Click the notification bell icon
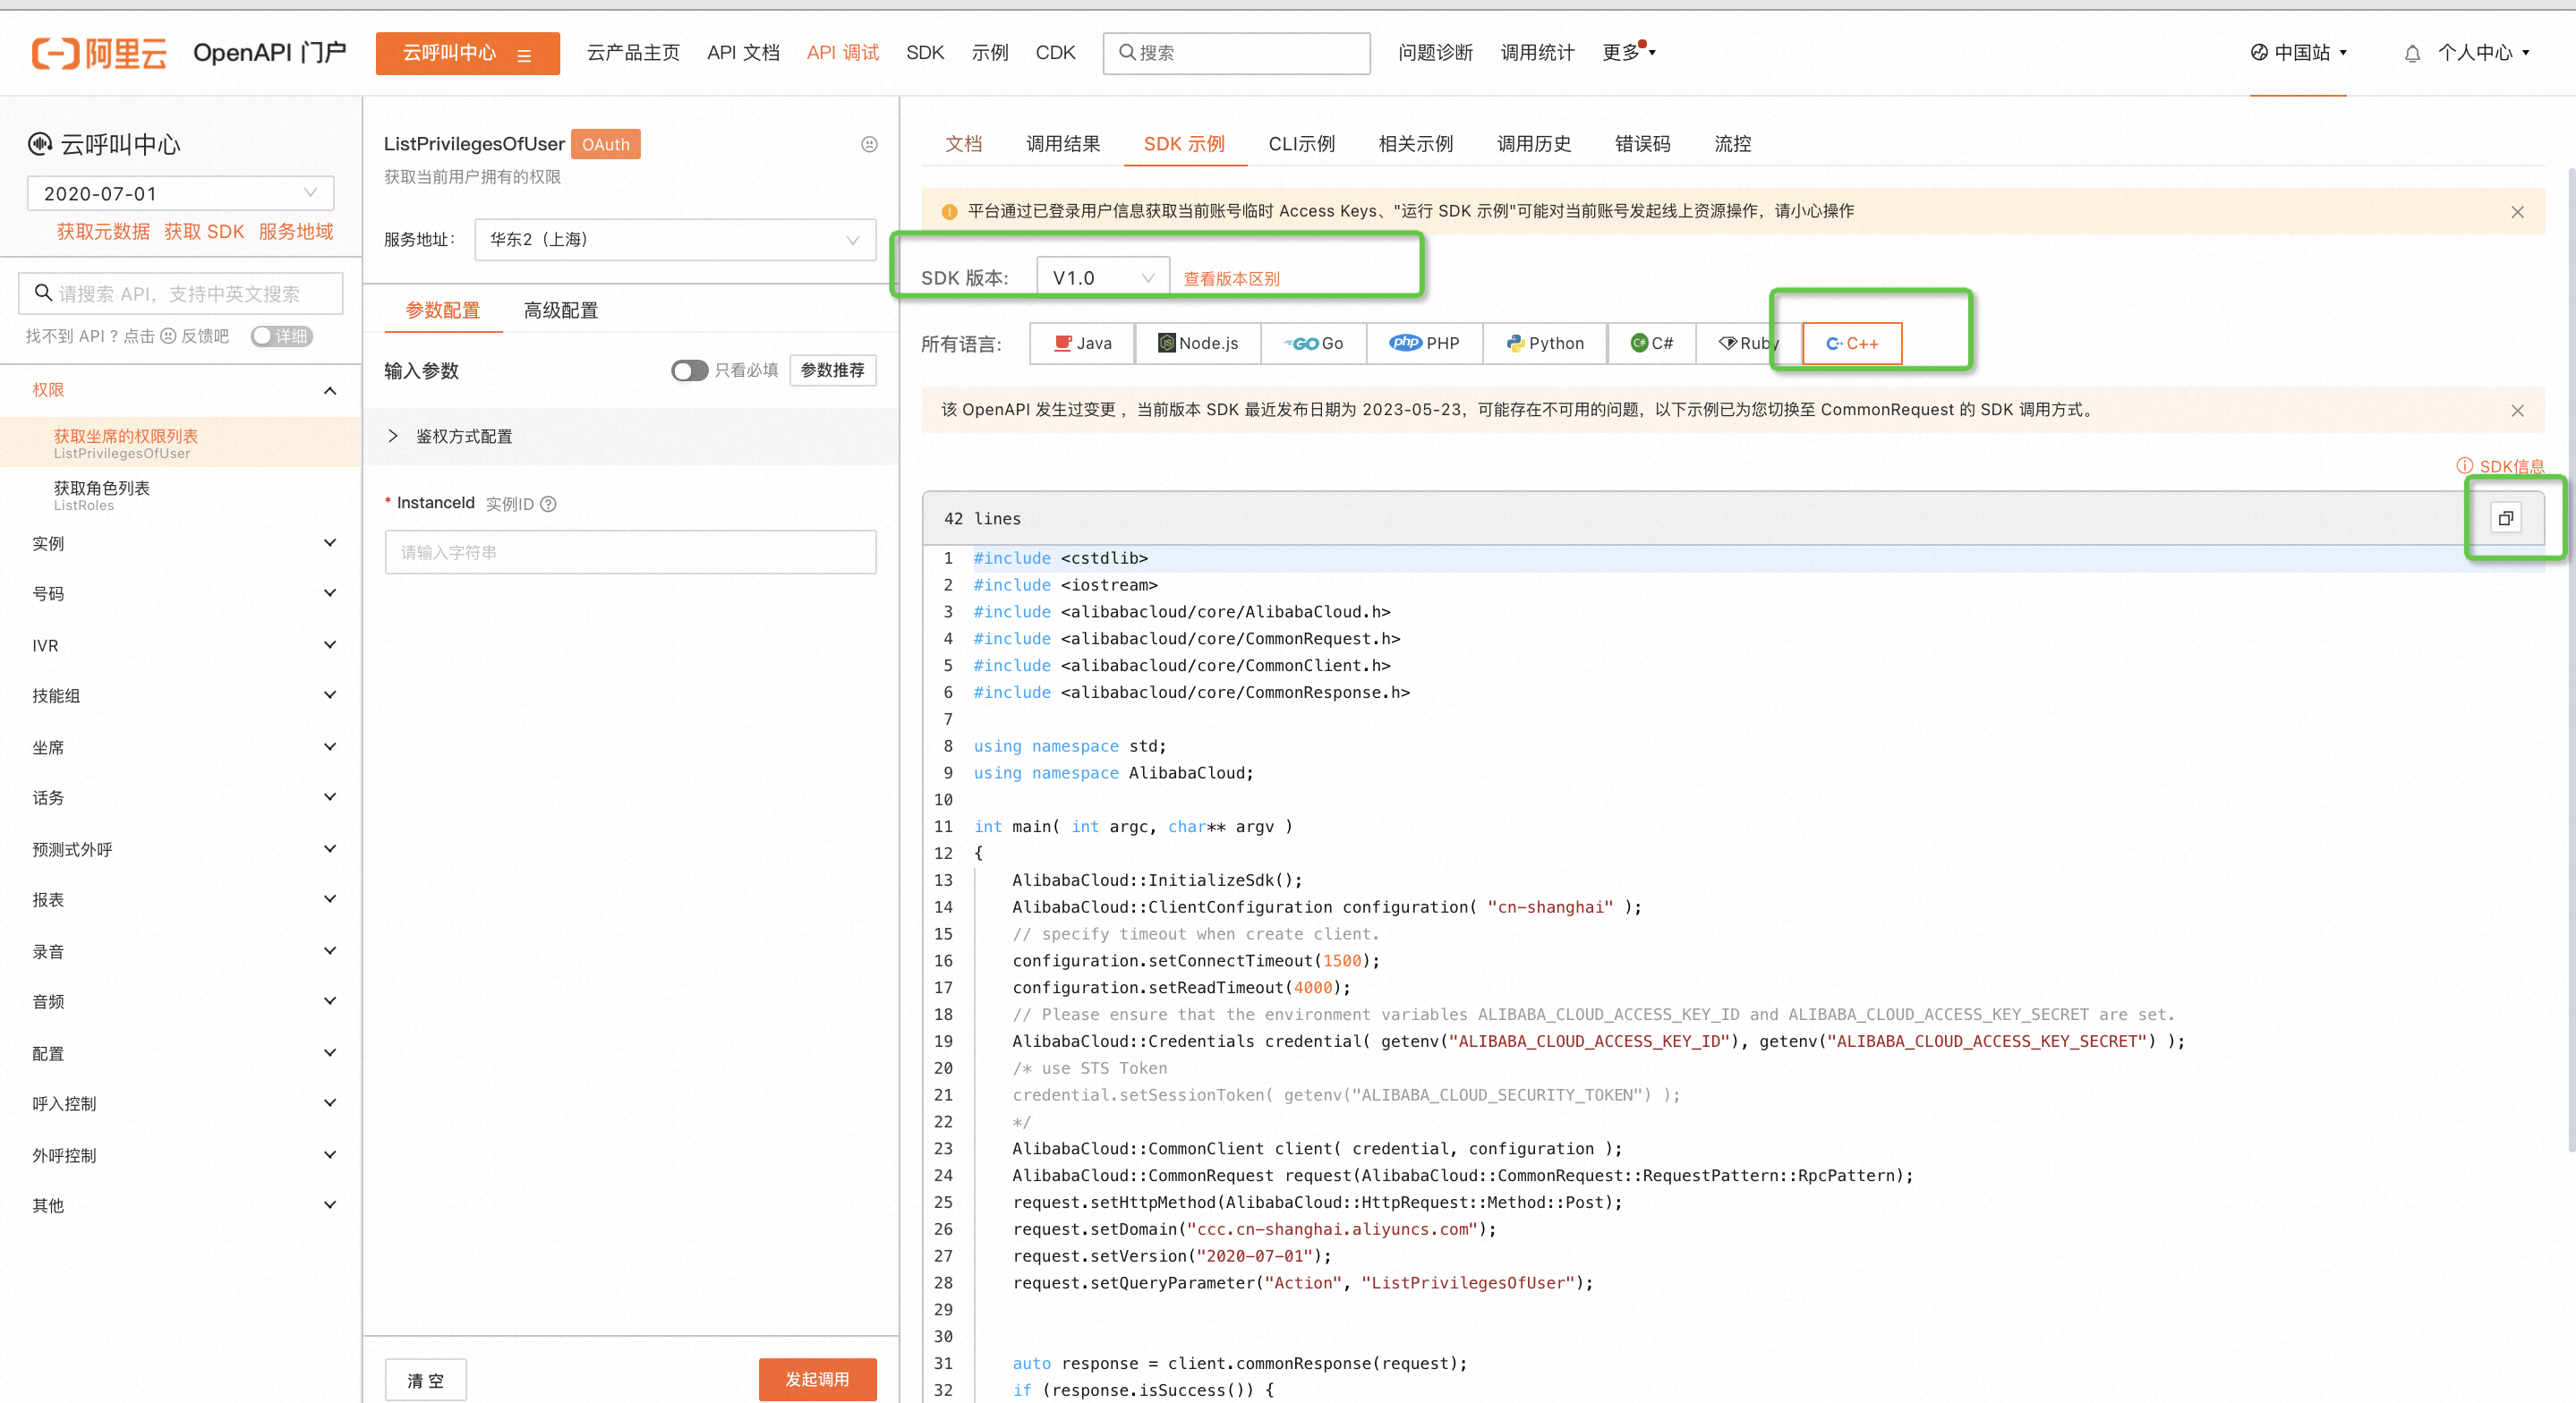Viewport: 2576px width, 1403px height. tap(2412, 54)
